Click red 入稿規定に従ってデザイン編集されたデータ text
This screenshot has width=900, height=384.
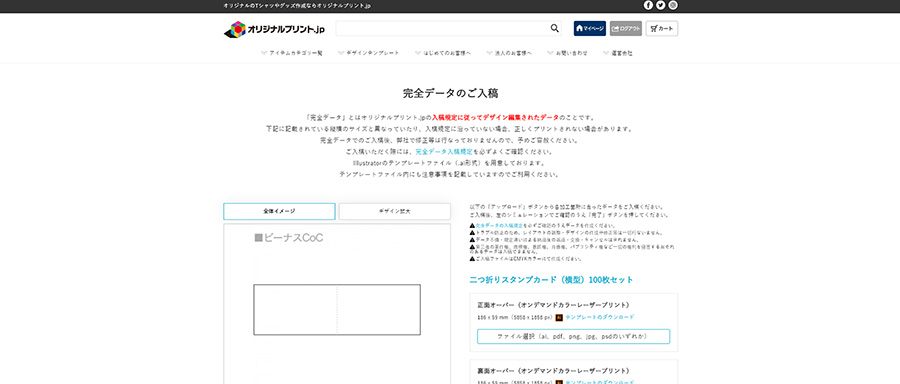click(x=495, y=117)
